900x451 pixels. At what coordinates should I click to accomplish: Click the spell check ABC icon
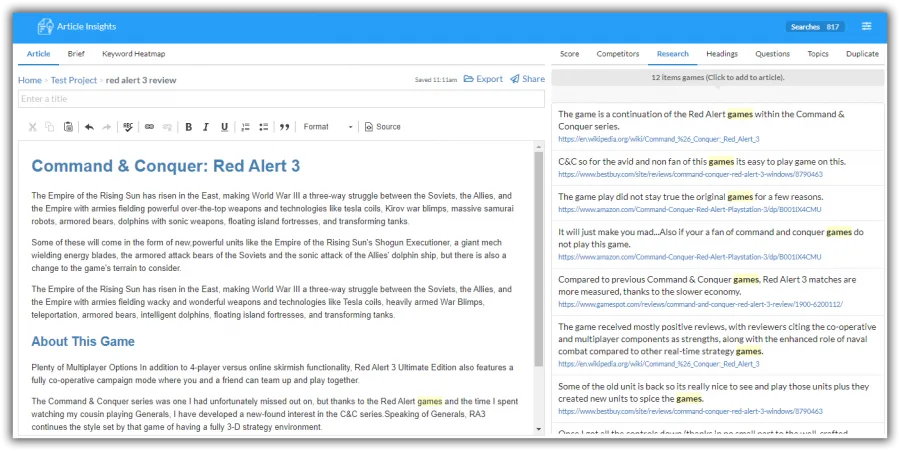pyautogui.click(x=128, y=127)
